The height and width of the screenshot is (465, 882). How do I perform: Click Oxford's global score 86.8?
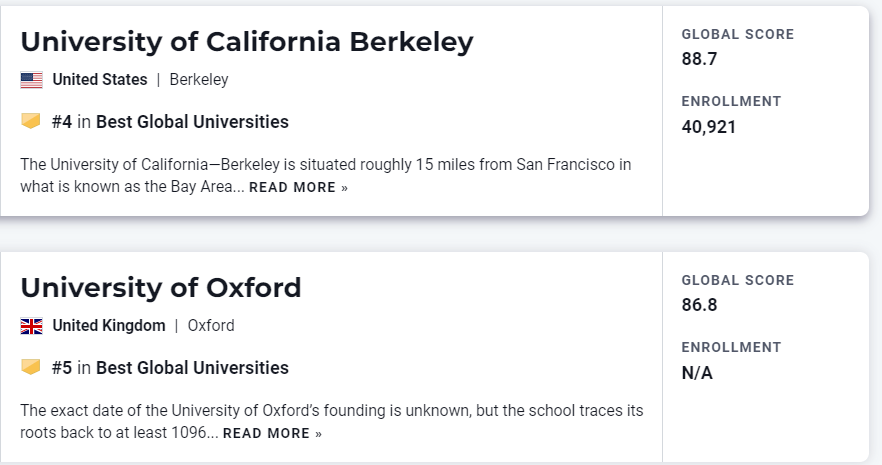coord(699,305)
